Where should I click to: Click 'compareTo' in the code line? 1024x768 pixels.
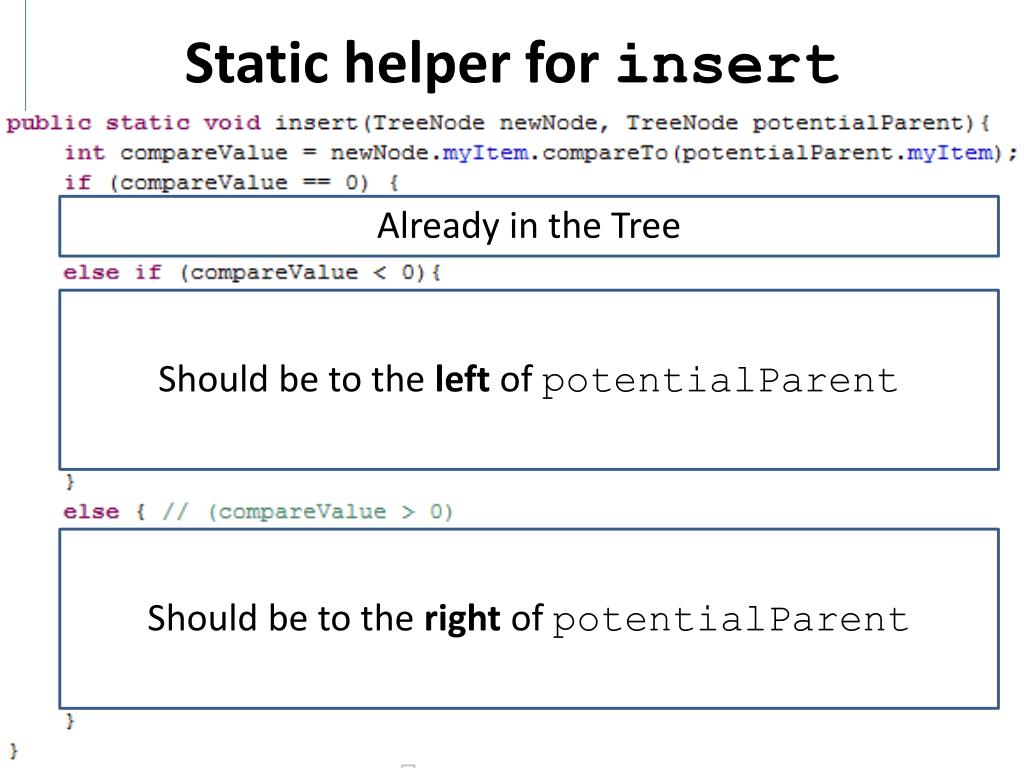(x=605, y=153)
